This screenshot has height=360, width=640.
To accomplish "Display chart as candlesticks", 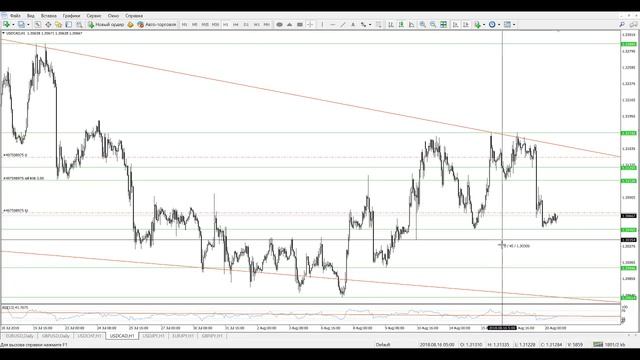I will [401, 24].
